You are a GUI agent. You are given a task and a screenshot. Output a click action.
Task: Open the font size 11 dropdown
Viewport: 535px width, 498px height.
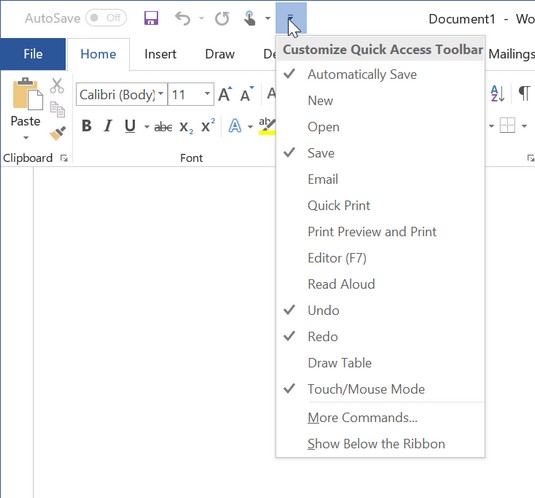207,93
